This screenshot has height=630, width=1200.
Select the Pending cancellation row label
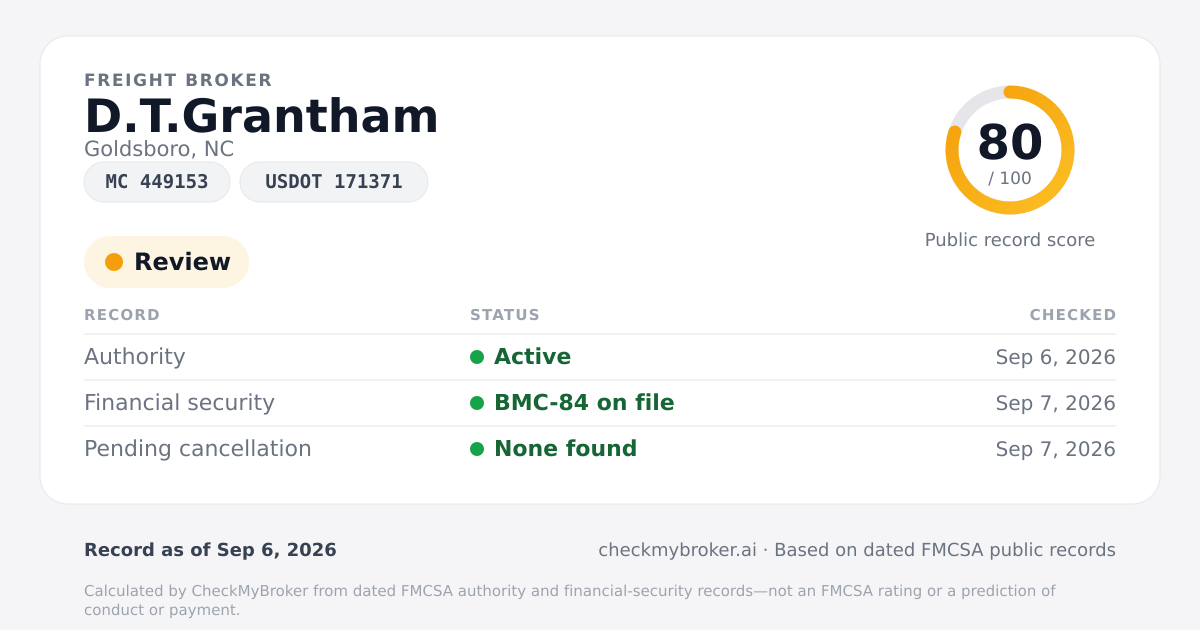[198, 449]
